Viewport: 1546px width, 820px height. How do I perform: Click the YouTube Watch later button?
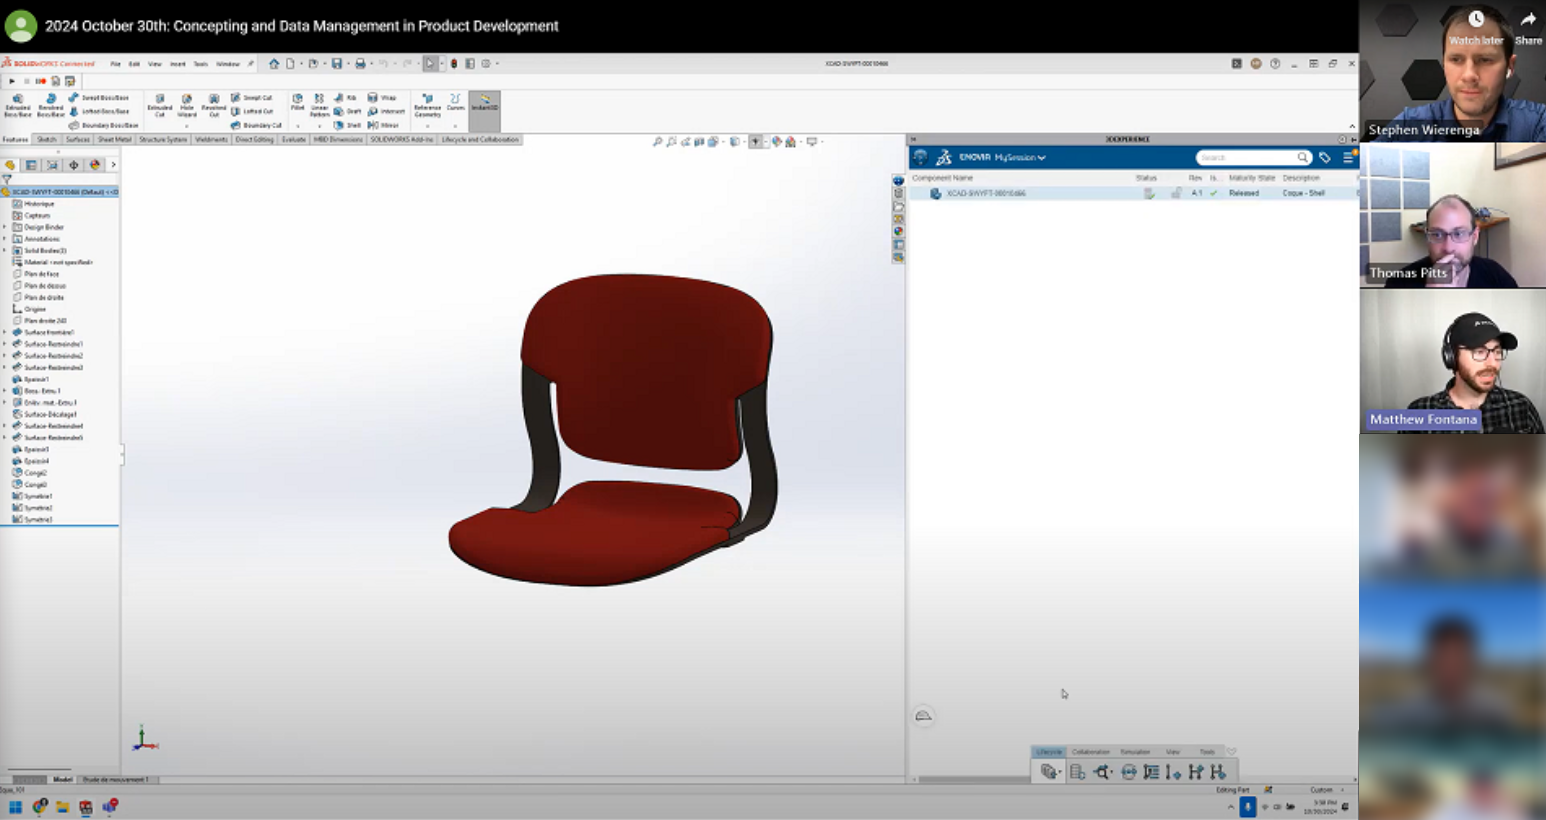coord(1476,27)
